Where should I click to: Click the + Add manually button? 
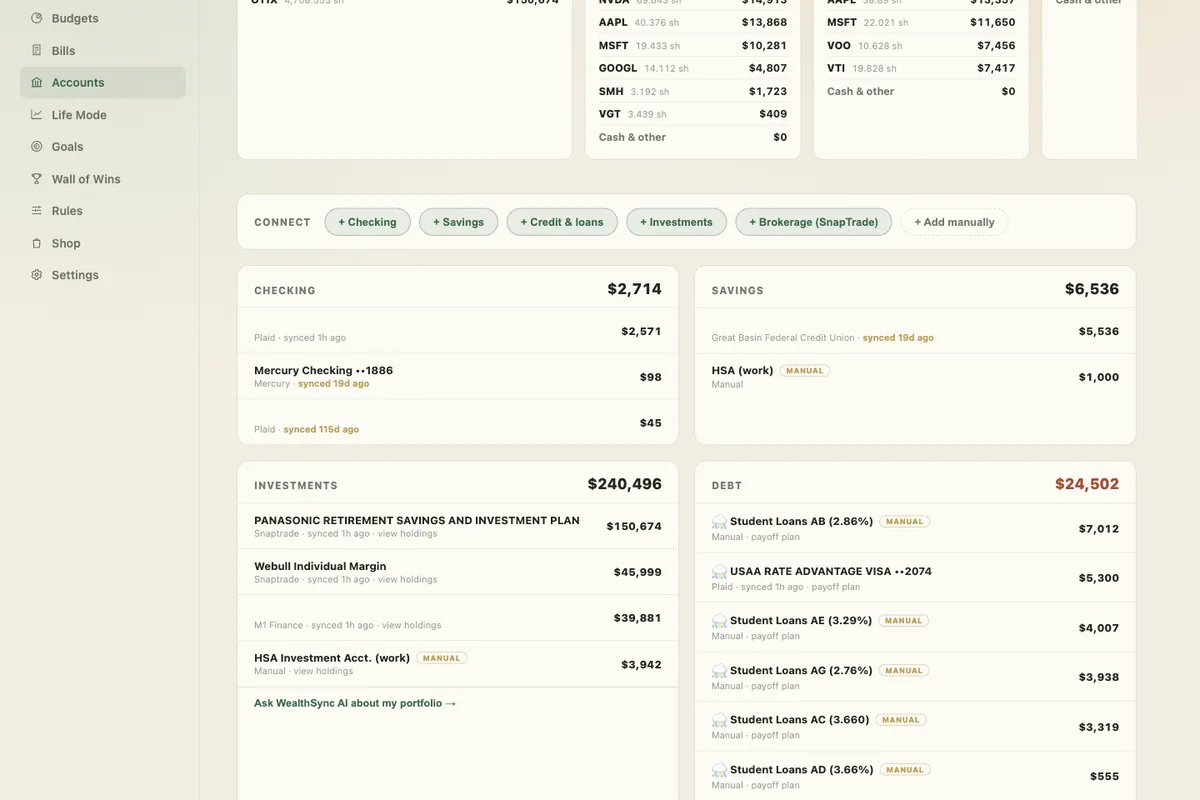pyautogui.click(x=954, y=222)
